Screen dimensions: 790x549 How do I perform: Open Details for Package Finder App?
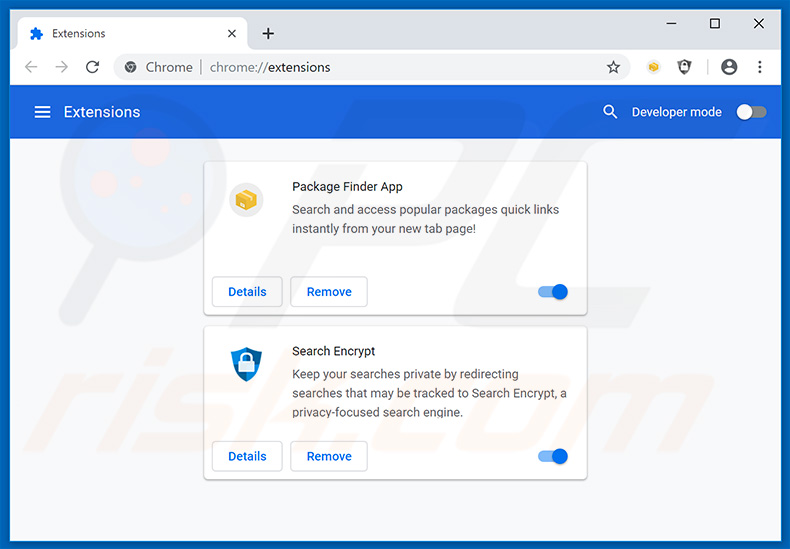(247, 292)
